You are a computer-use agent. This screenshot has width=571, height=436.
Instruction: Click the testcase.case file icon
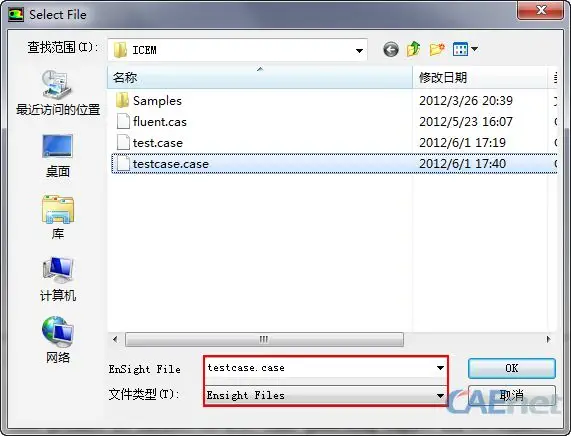click(x=123, y=164)
